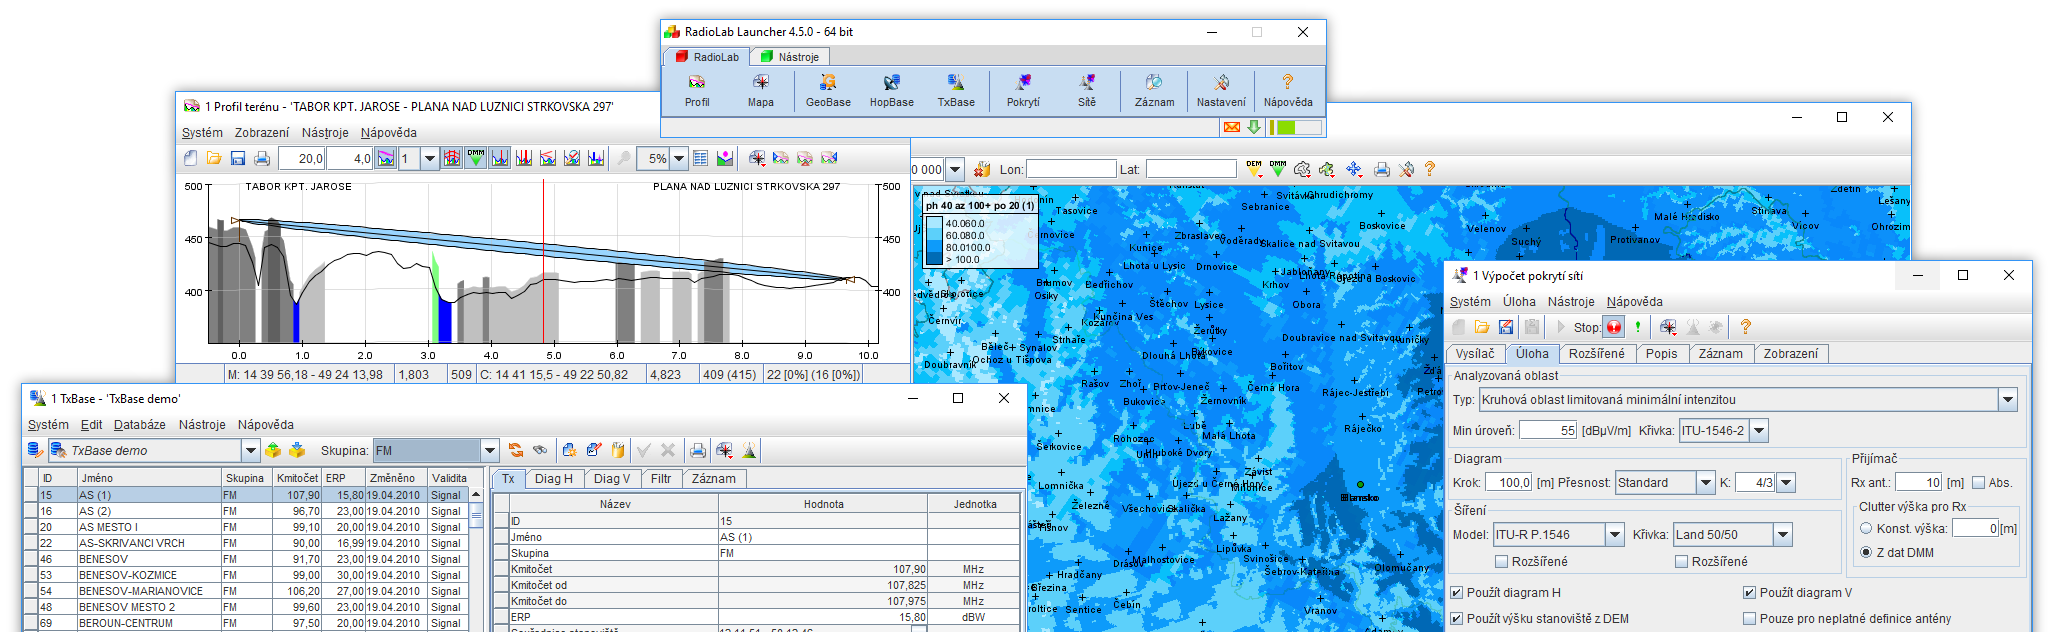This screenshot has height=632, width=2054.
Task: Open the Databáze menu in TxBase
Action: click(139, 425)
